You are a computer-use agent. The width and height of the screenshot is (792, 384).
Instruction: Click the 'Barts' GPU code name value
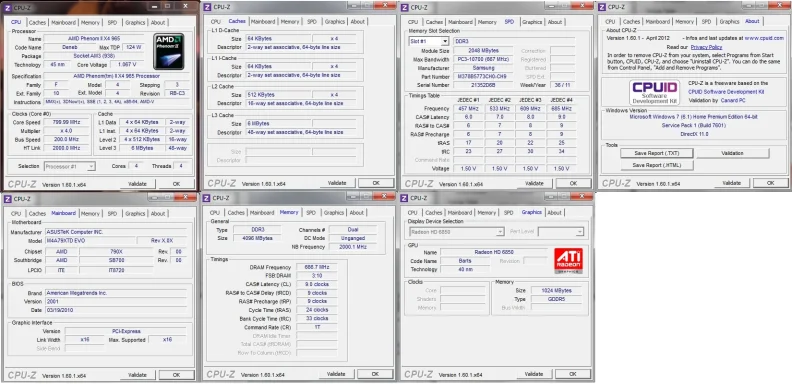click(466, 261)
